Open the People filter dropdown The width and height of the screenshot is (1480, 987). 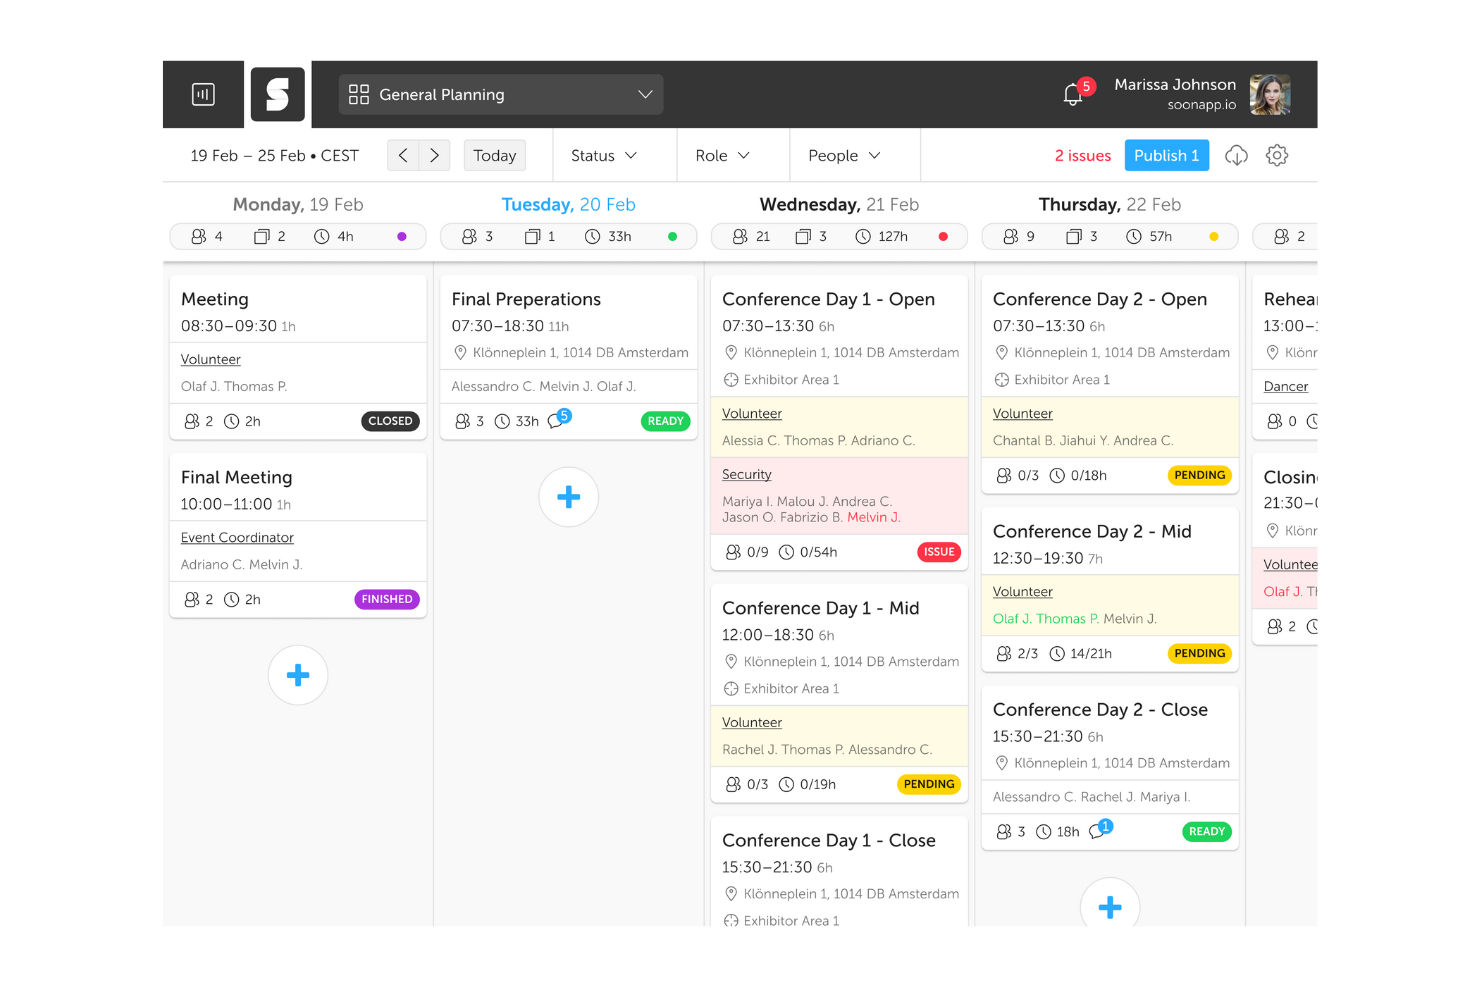(x=844, y=155)
